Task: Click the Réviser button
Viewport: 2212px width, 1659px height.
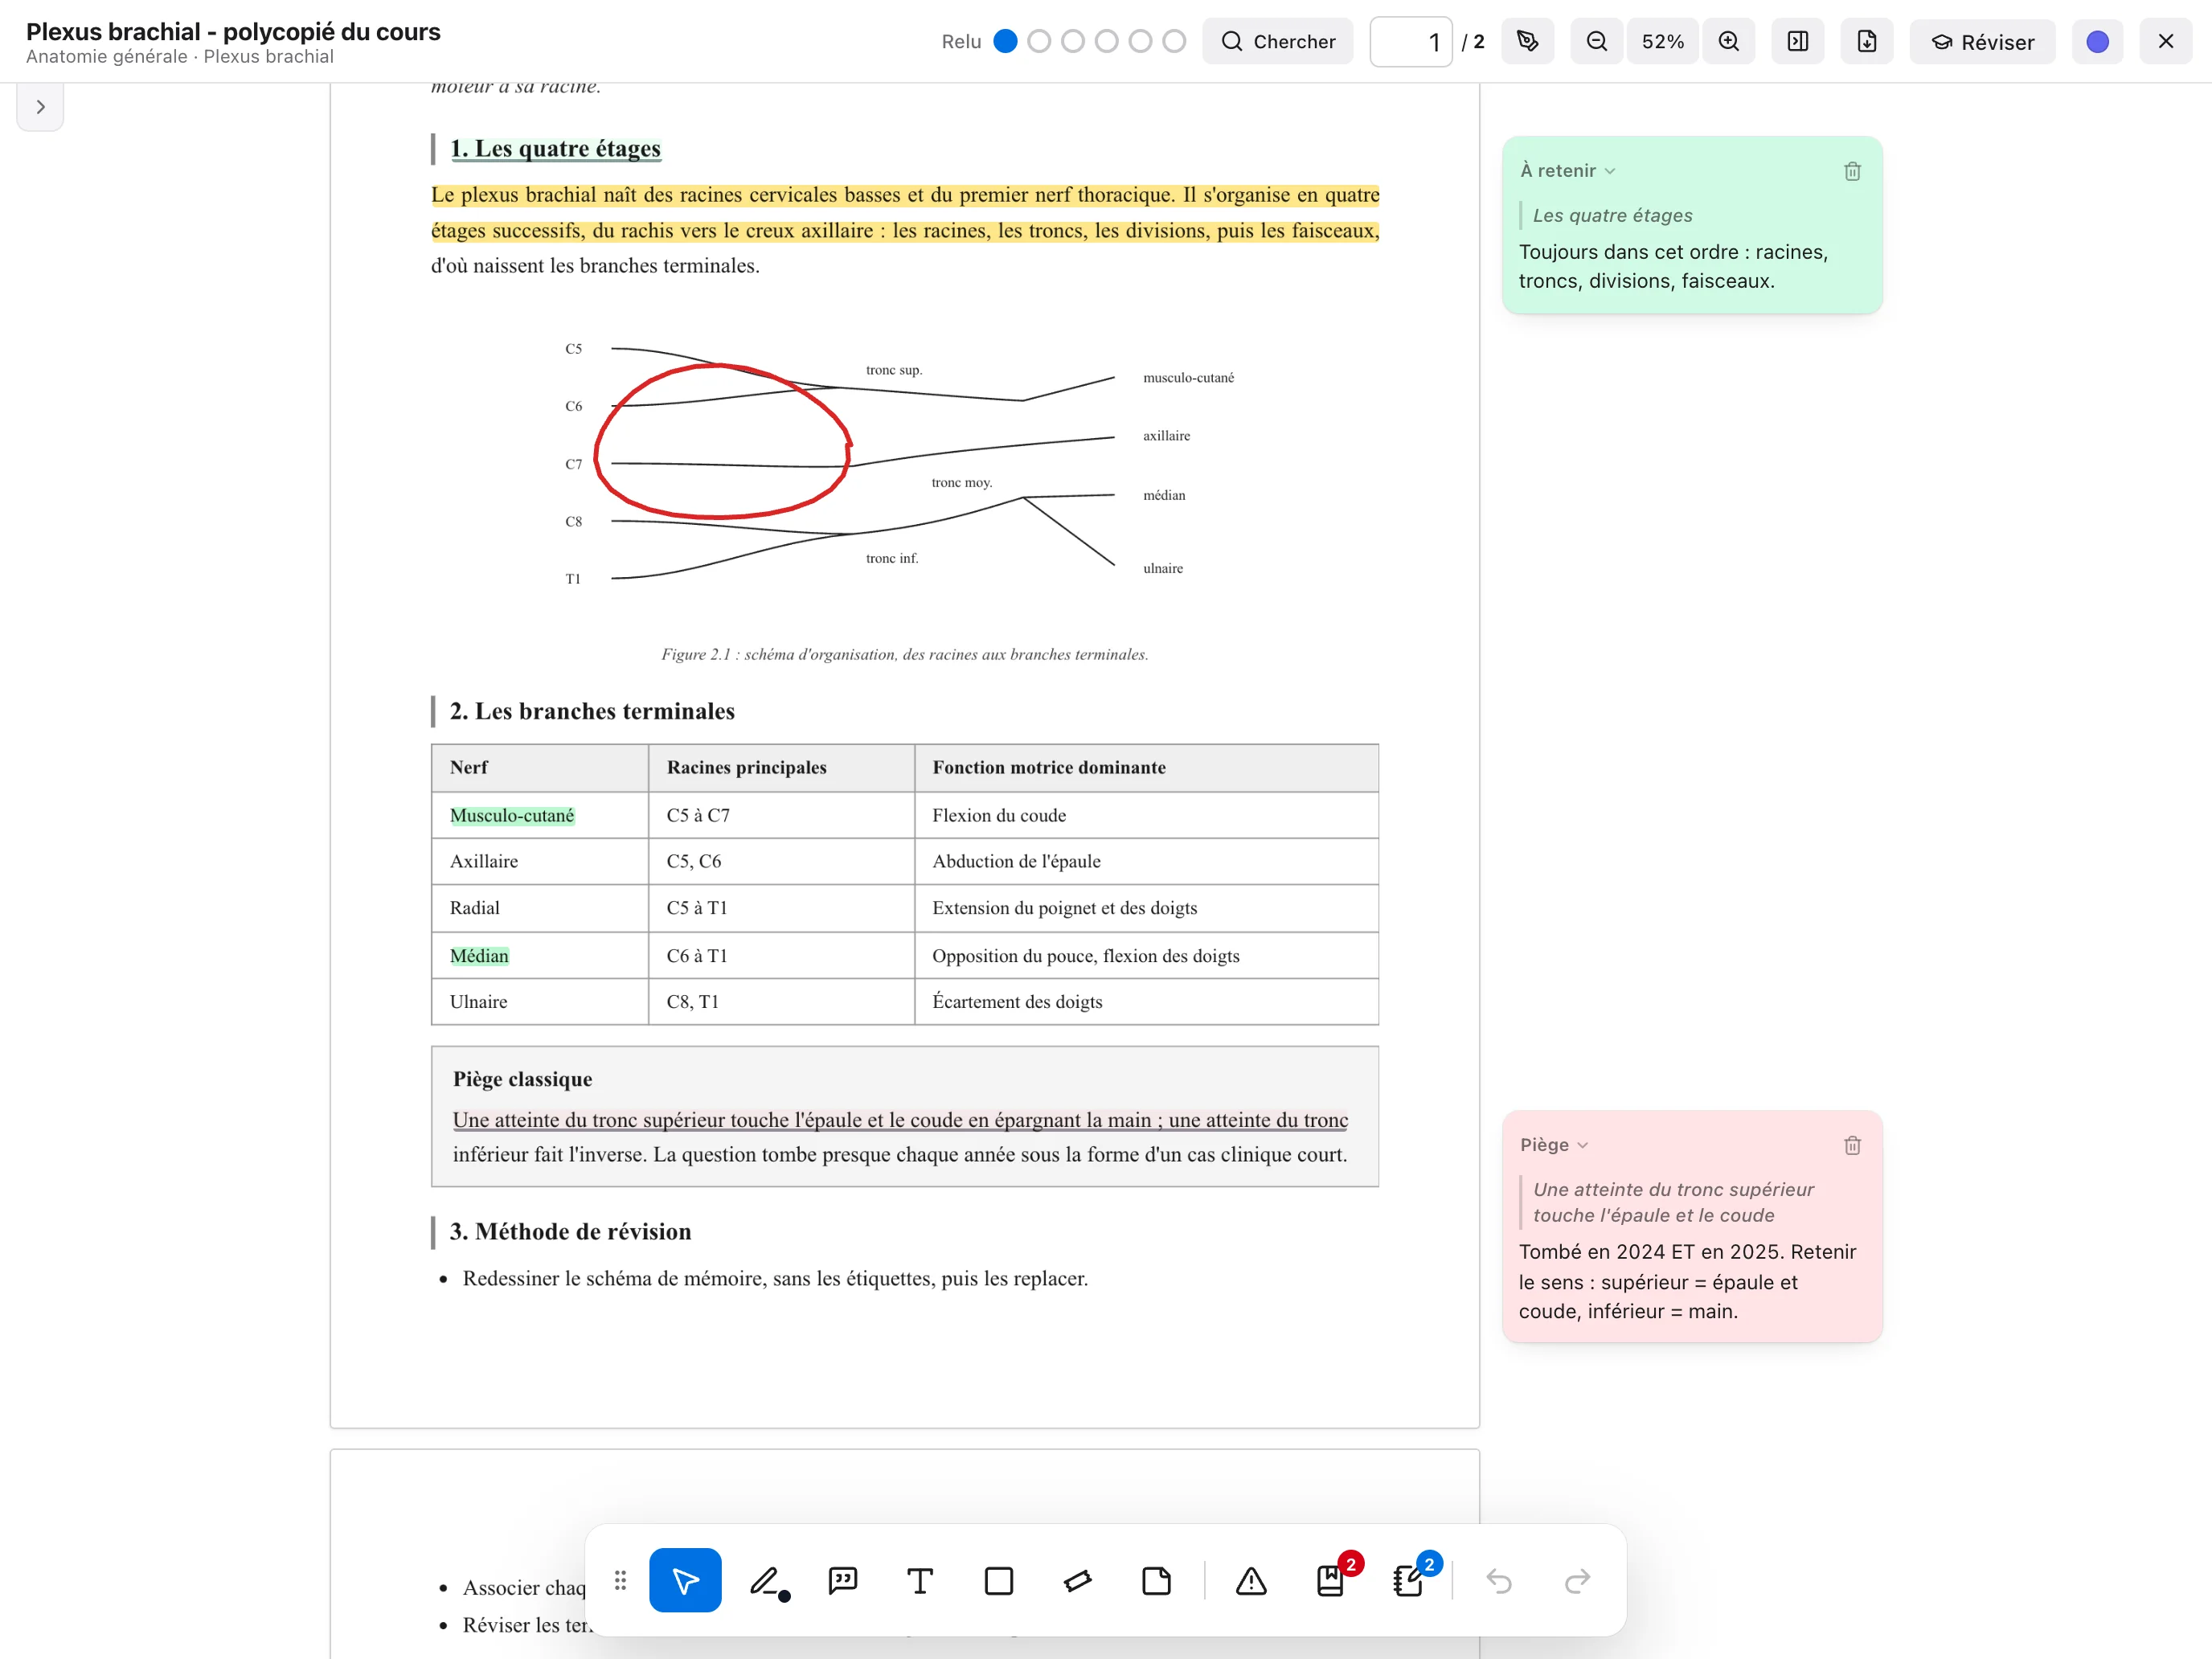Action: coord(1983,41)
